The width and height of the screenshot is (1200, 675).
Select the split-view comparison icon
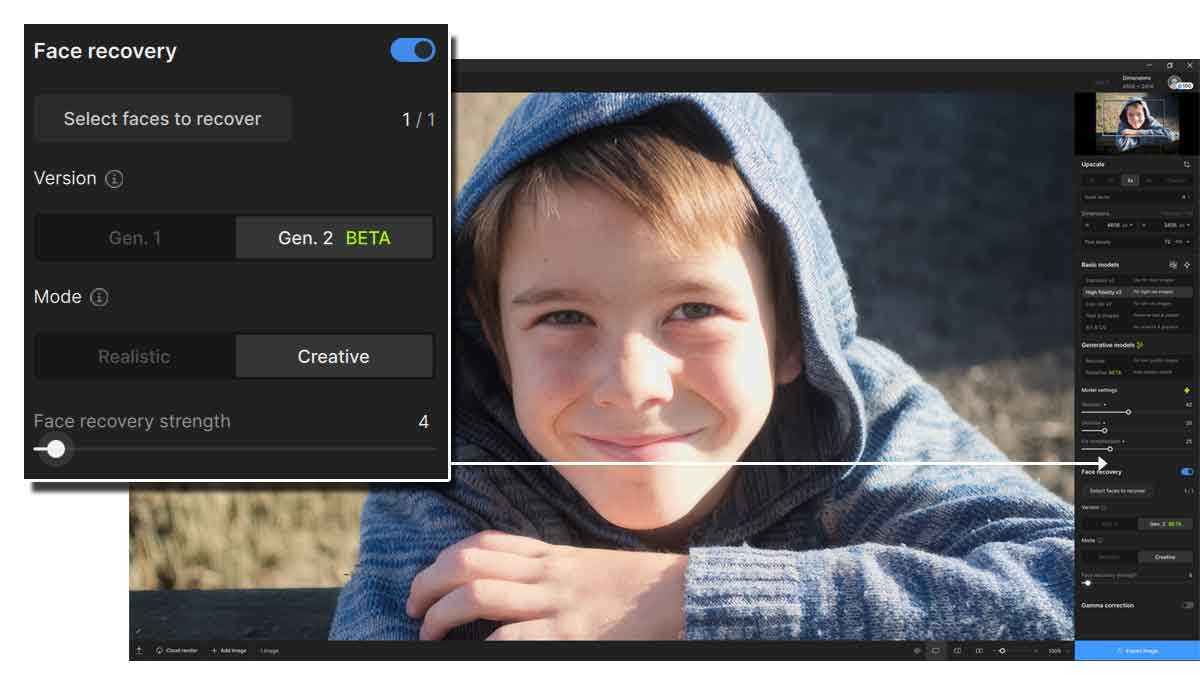point(958,650)
